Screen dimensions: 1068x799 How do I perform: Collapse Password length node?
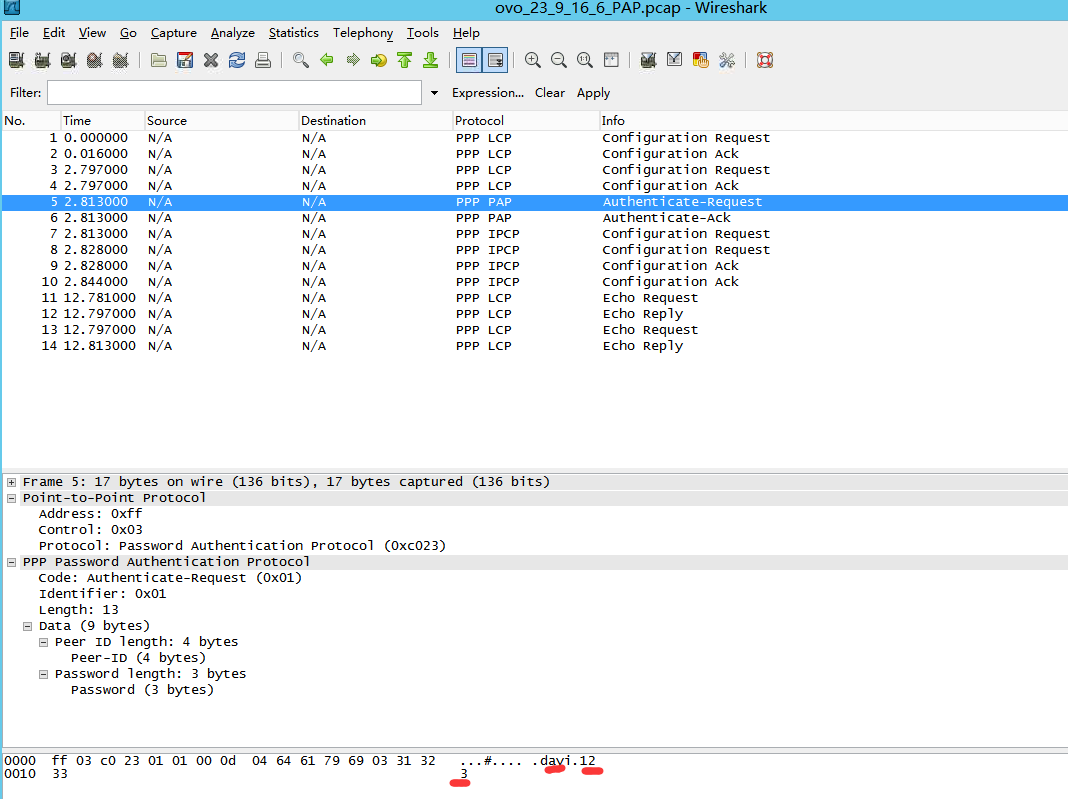click(x=44, y=674)
